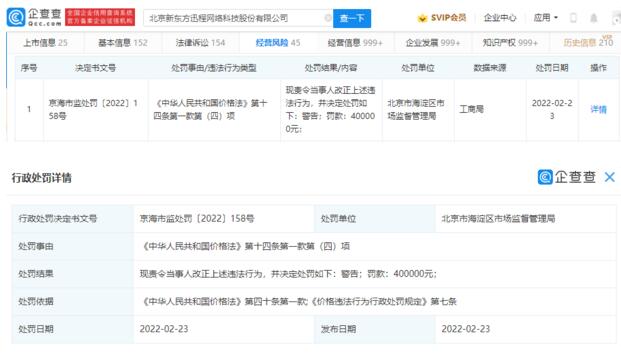
Task: Click the Qcc.com logo in the header
Action: 34,17
